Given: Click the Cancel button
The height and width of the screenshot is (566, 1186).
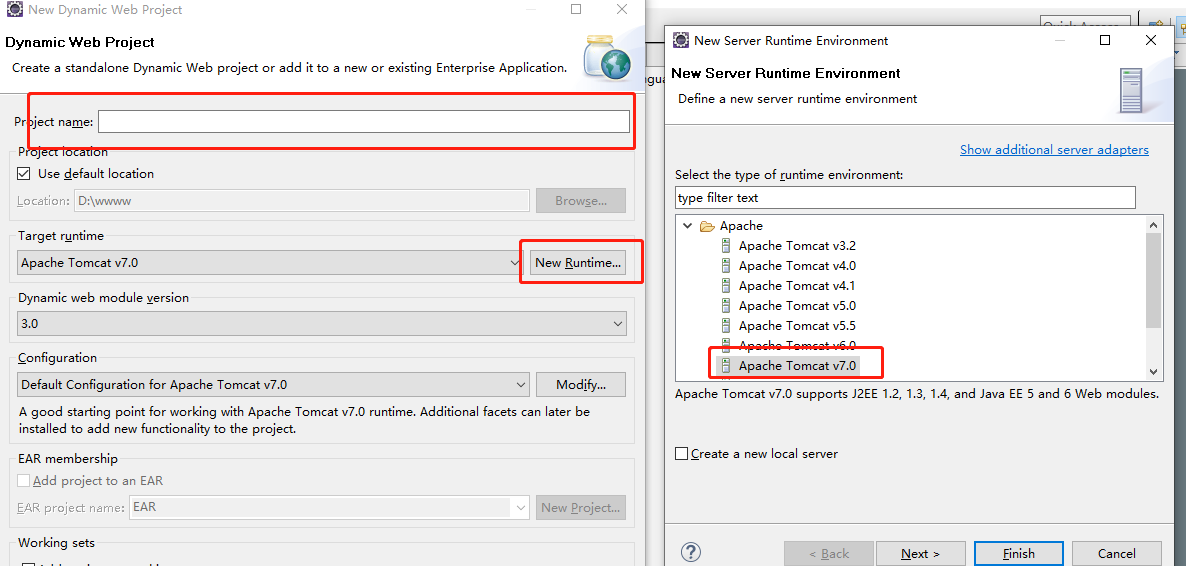Looking at the screenshot, I should point(1116,554).
